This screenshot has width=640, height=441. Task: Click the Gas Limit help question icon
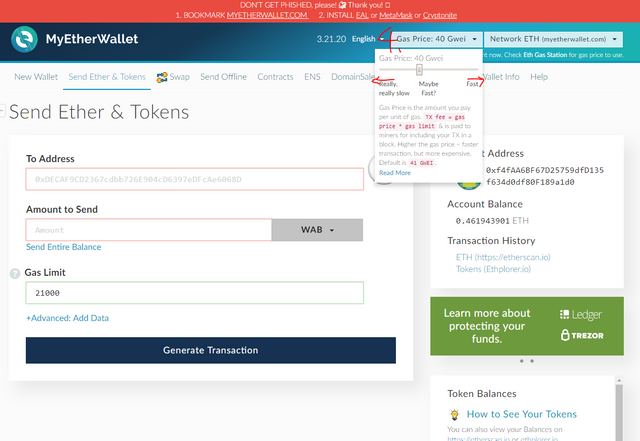(x=15, y=273)
